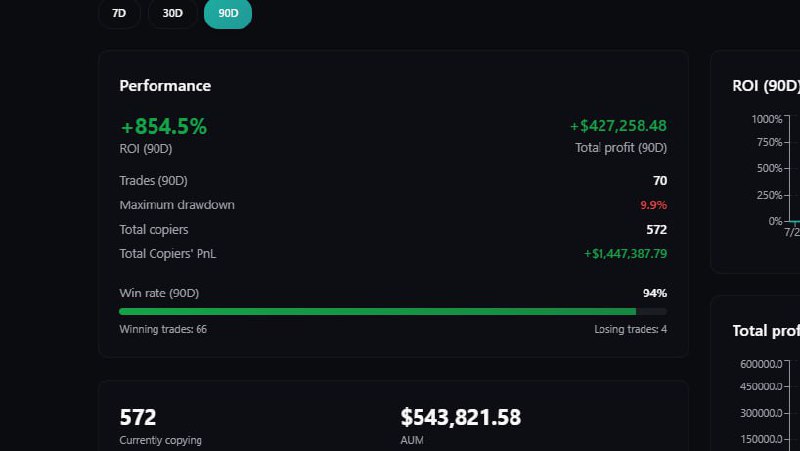Click the Winning trades: 66 label
The width and height of the screenshot is (800, 451).
pyautogui.click(x=163, y=330)
